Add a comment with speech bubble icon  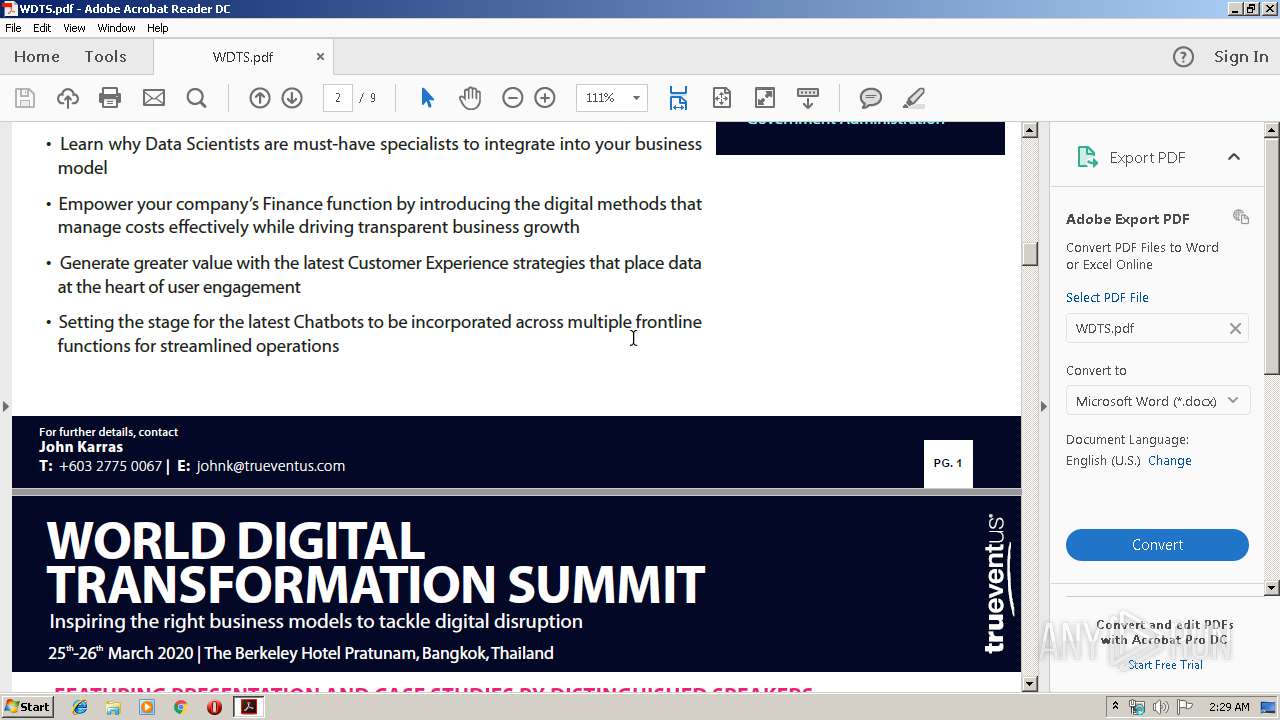point(871,98)
